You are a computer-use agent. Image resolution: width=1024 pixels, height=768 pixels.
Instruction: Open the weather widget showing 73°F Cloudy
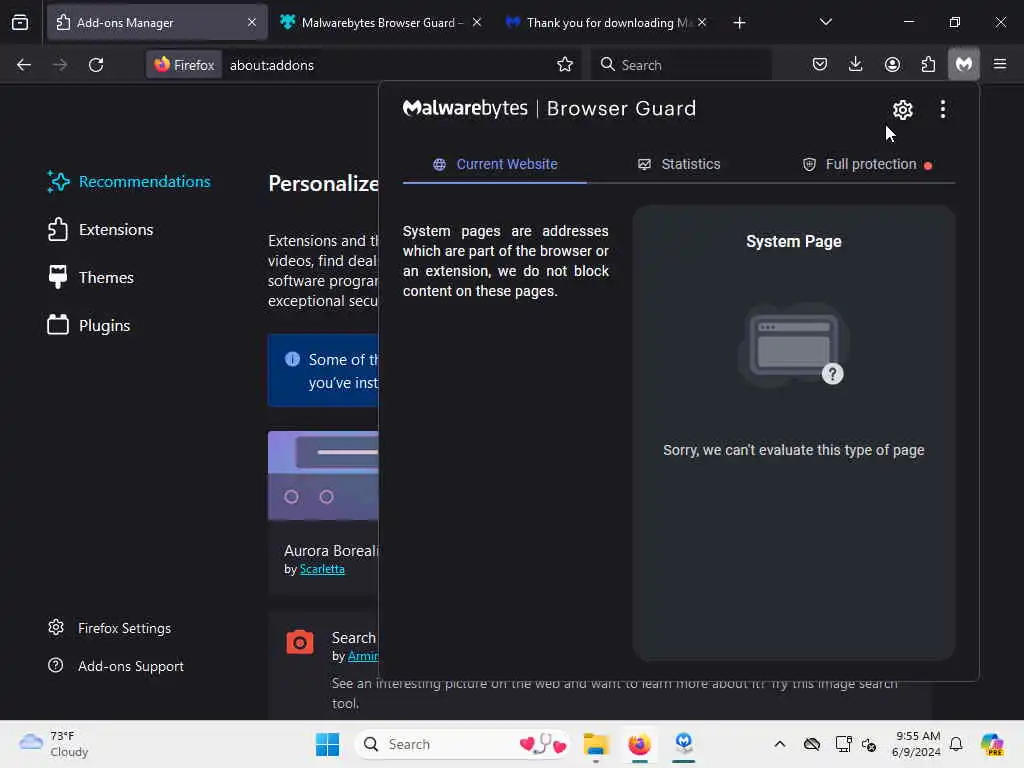[x=54, y=744]
